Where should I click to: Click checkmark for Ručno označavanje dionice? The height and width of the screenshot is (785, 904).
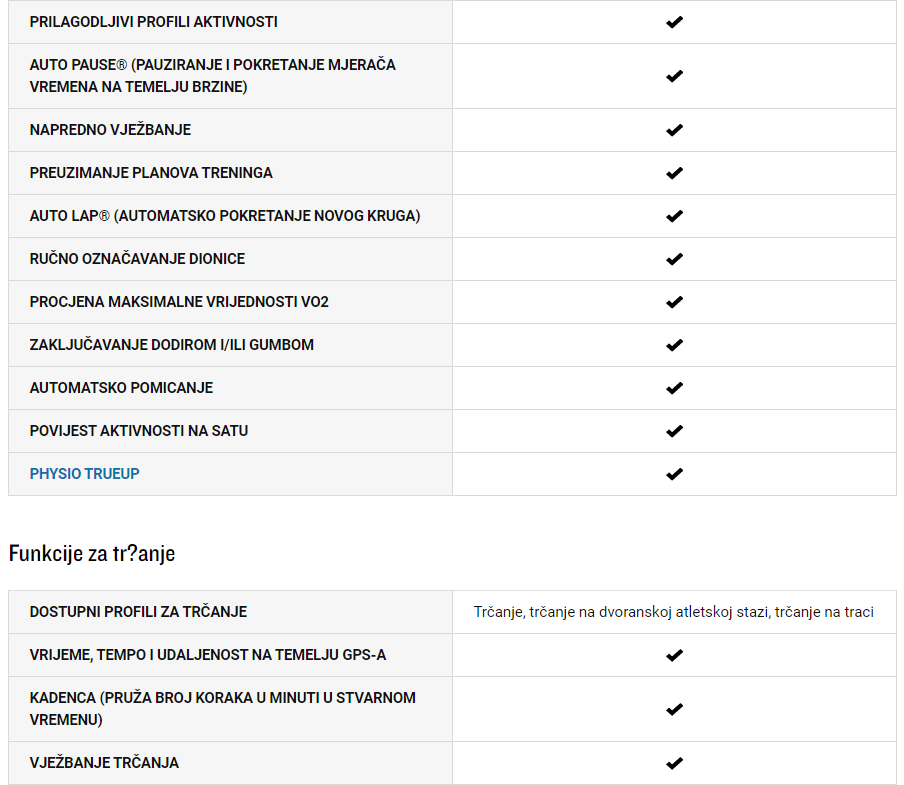point(674,259)
